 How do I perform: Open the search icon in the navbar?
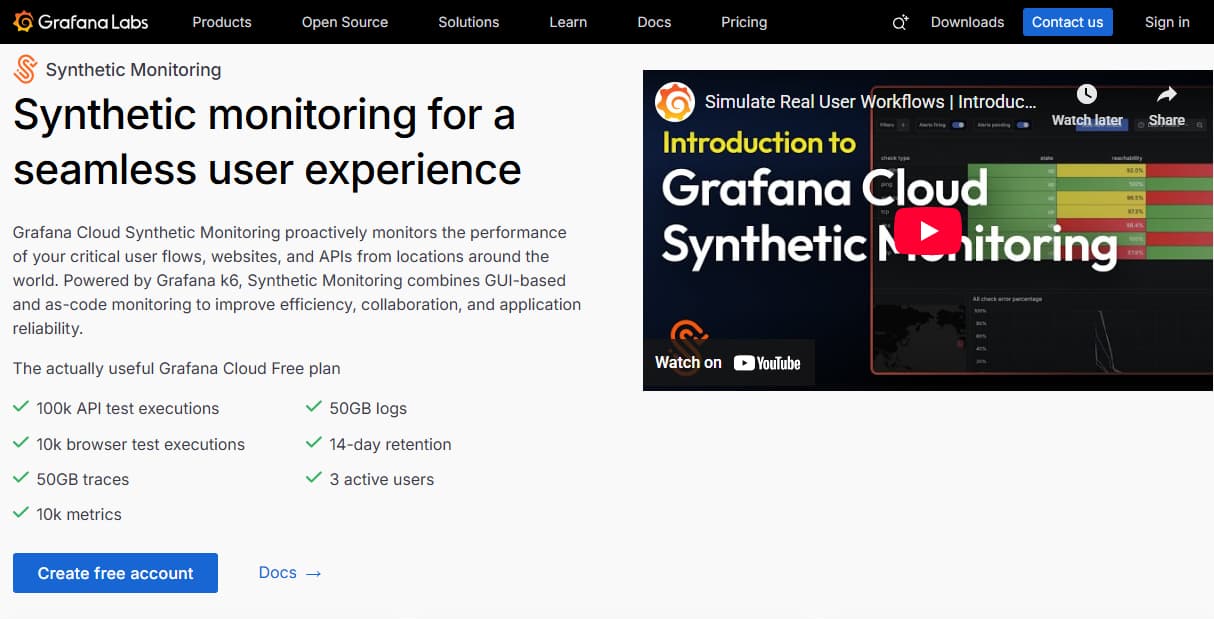(x=898, y=22)
